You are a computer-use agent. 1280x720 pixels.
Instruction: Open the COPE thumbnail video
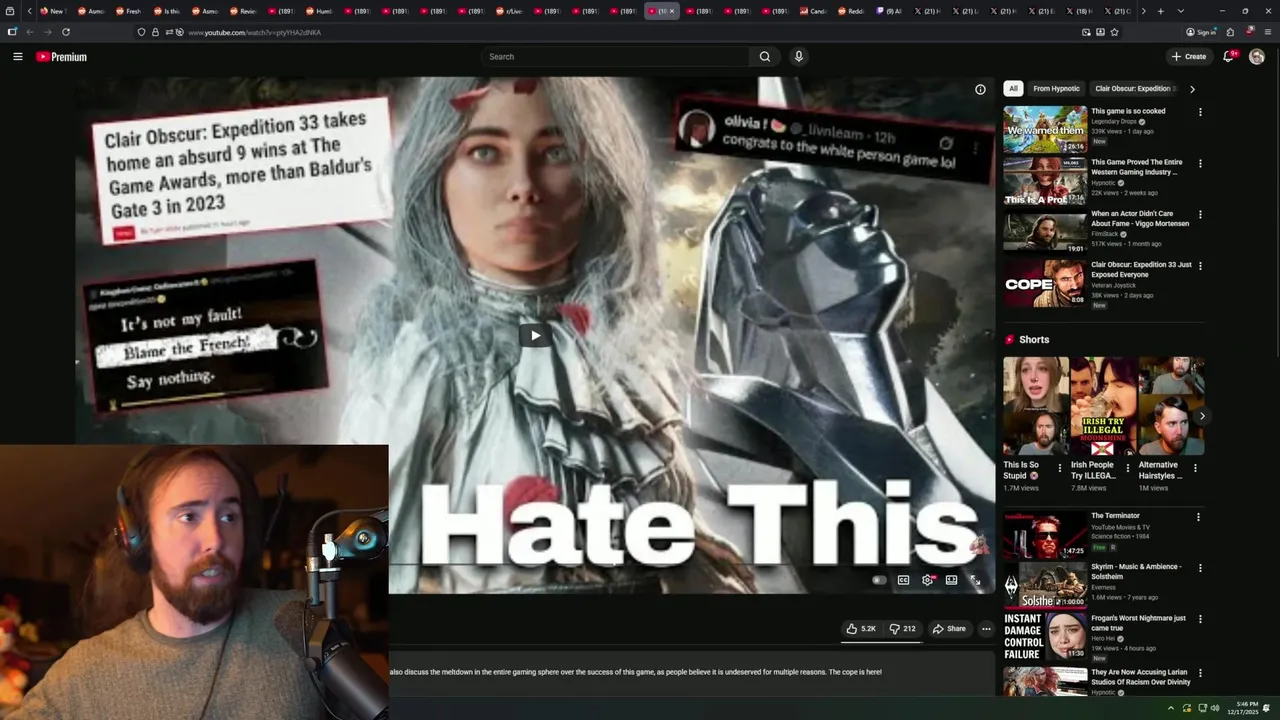(x=1045, y=283)
